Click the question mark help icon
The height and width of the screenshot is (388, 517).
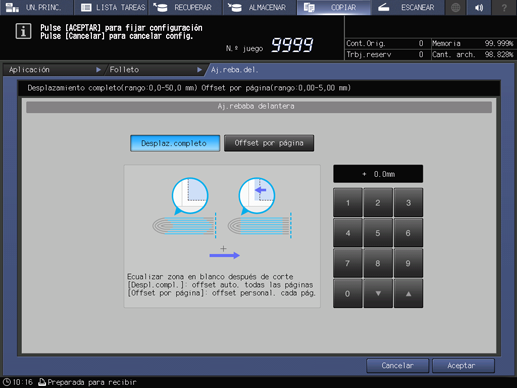click(504, 7)
